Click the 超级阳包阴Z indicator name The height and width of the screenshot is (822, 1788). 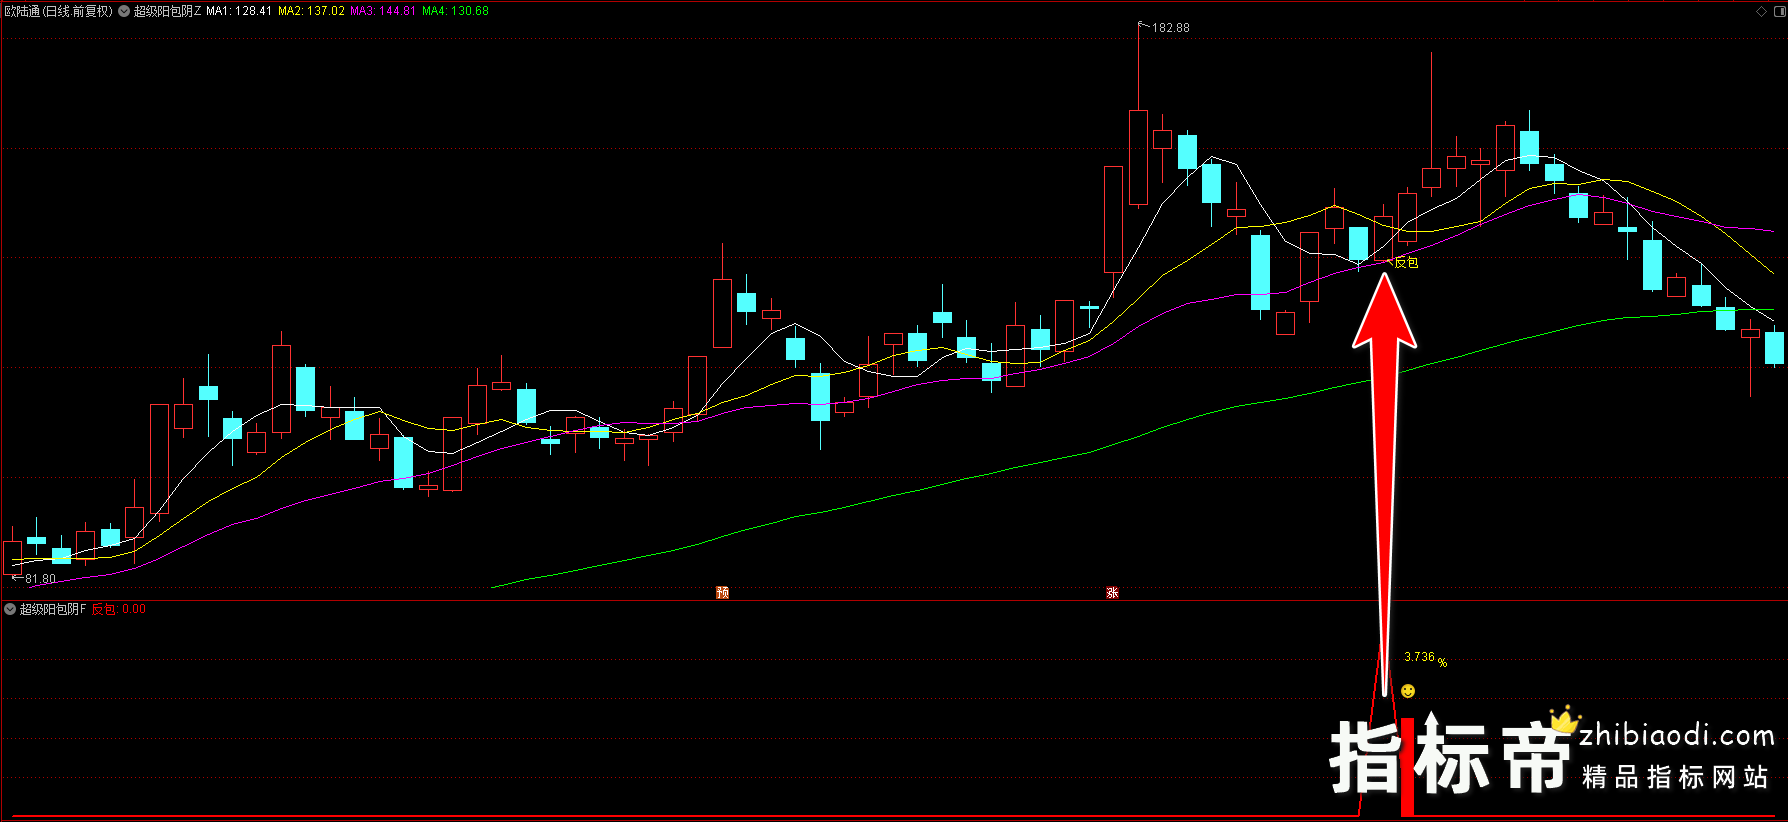coord(167,11)
